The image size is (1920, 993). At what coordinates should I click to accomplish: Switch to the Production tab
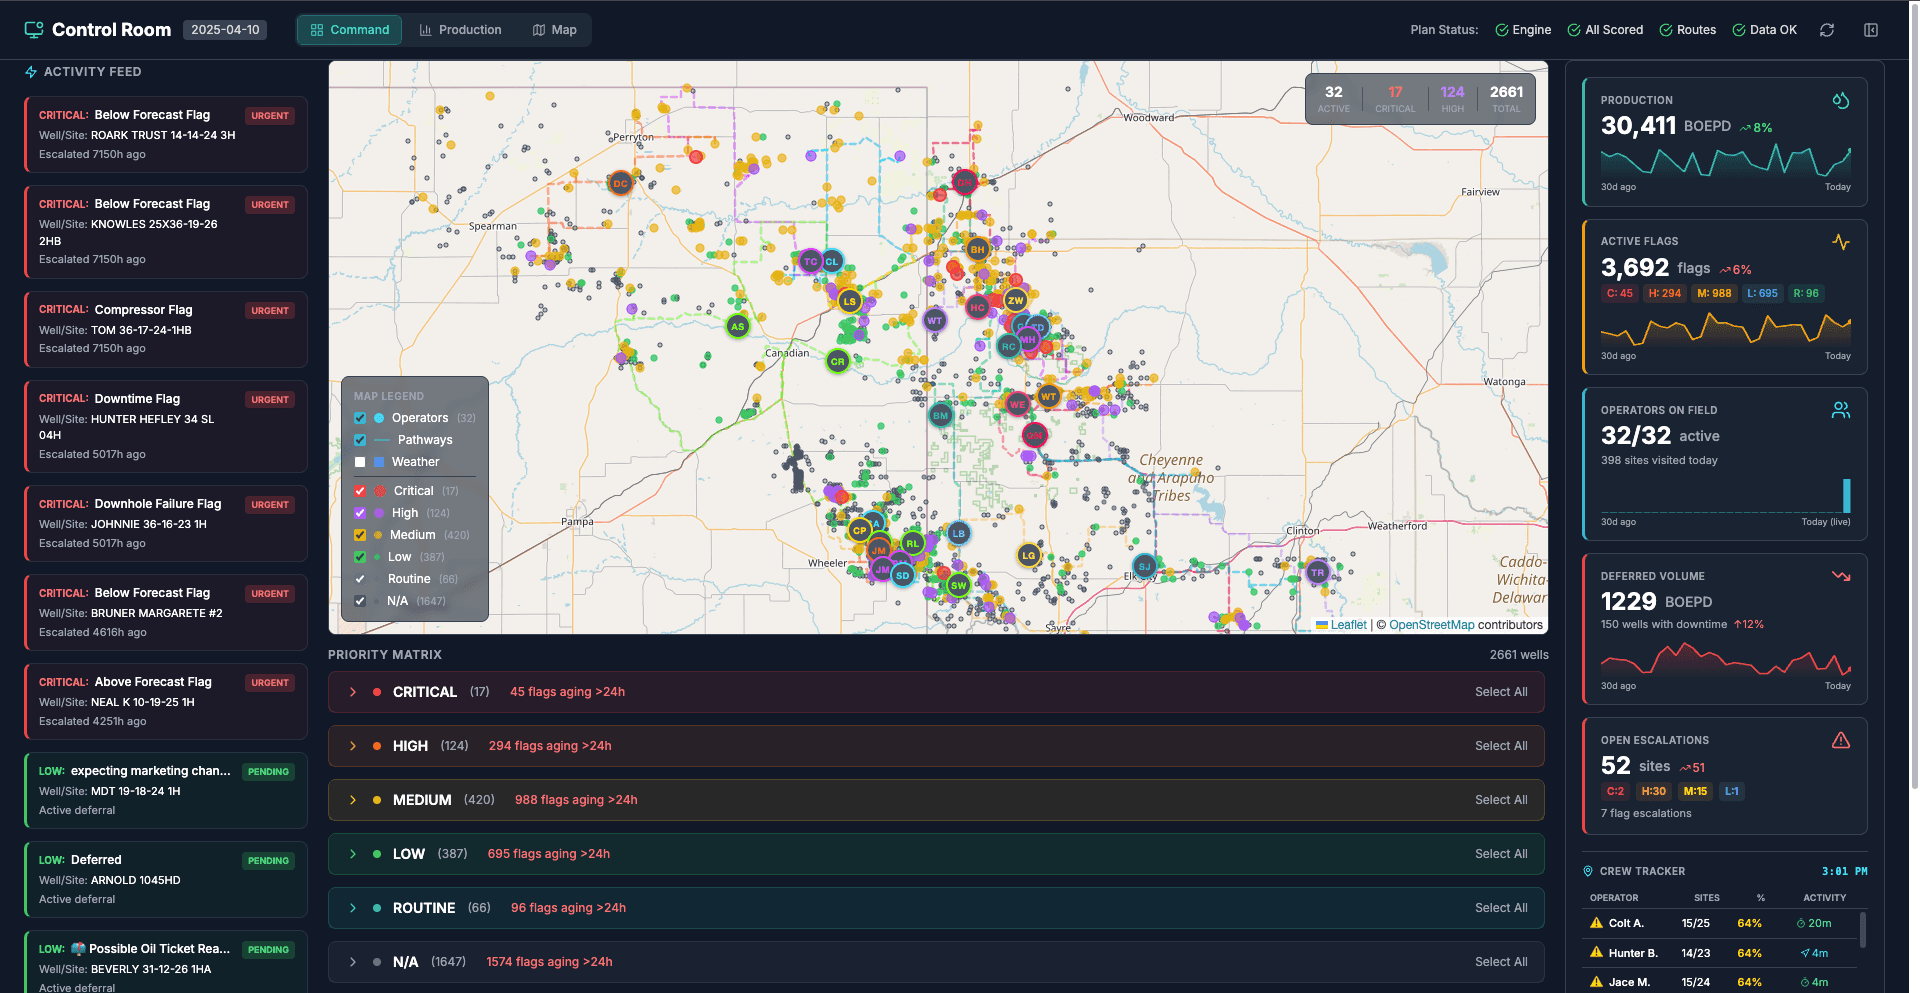pyautogui.click(x=460, y=30)
